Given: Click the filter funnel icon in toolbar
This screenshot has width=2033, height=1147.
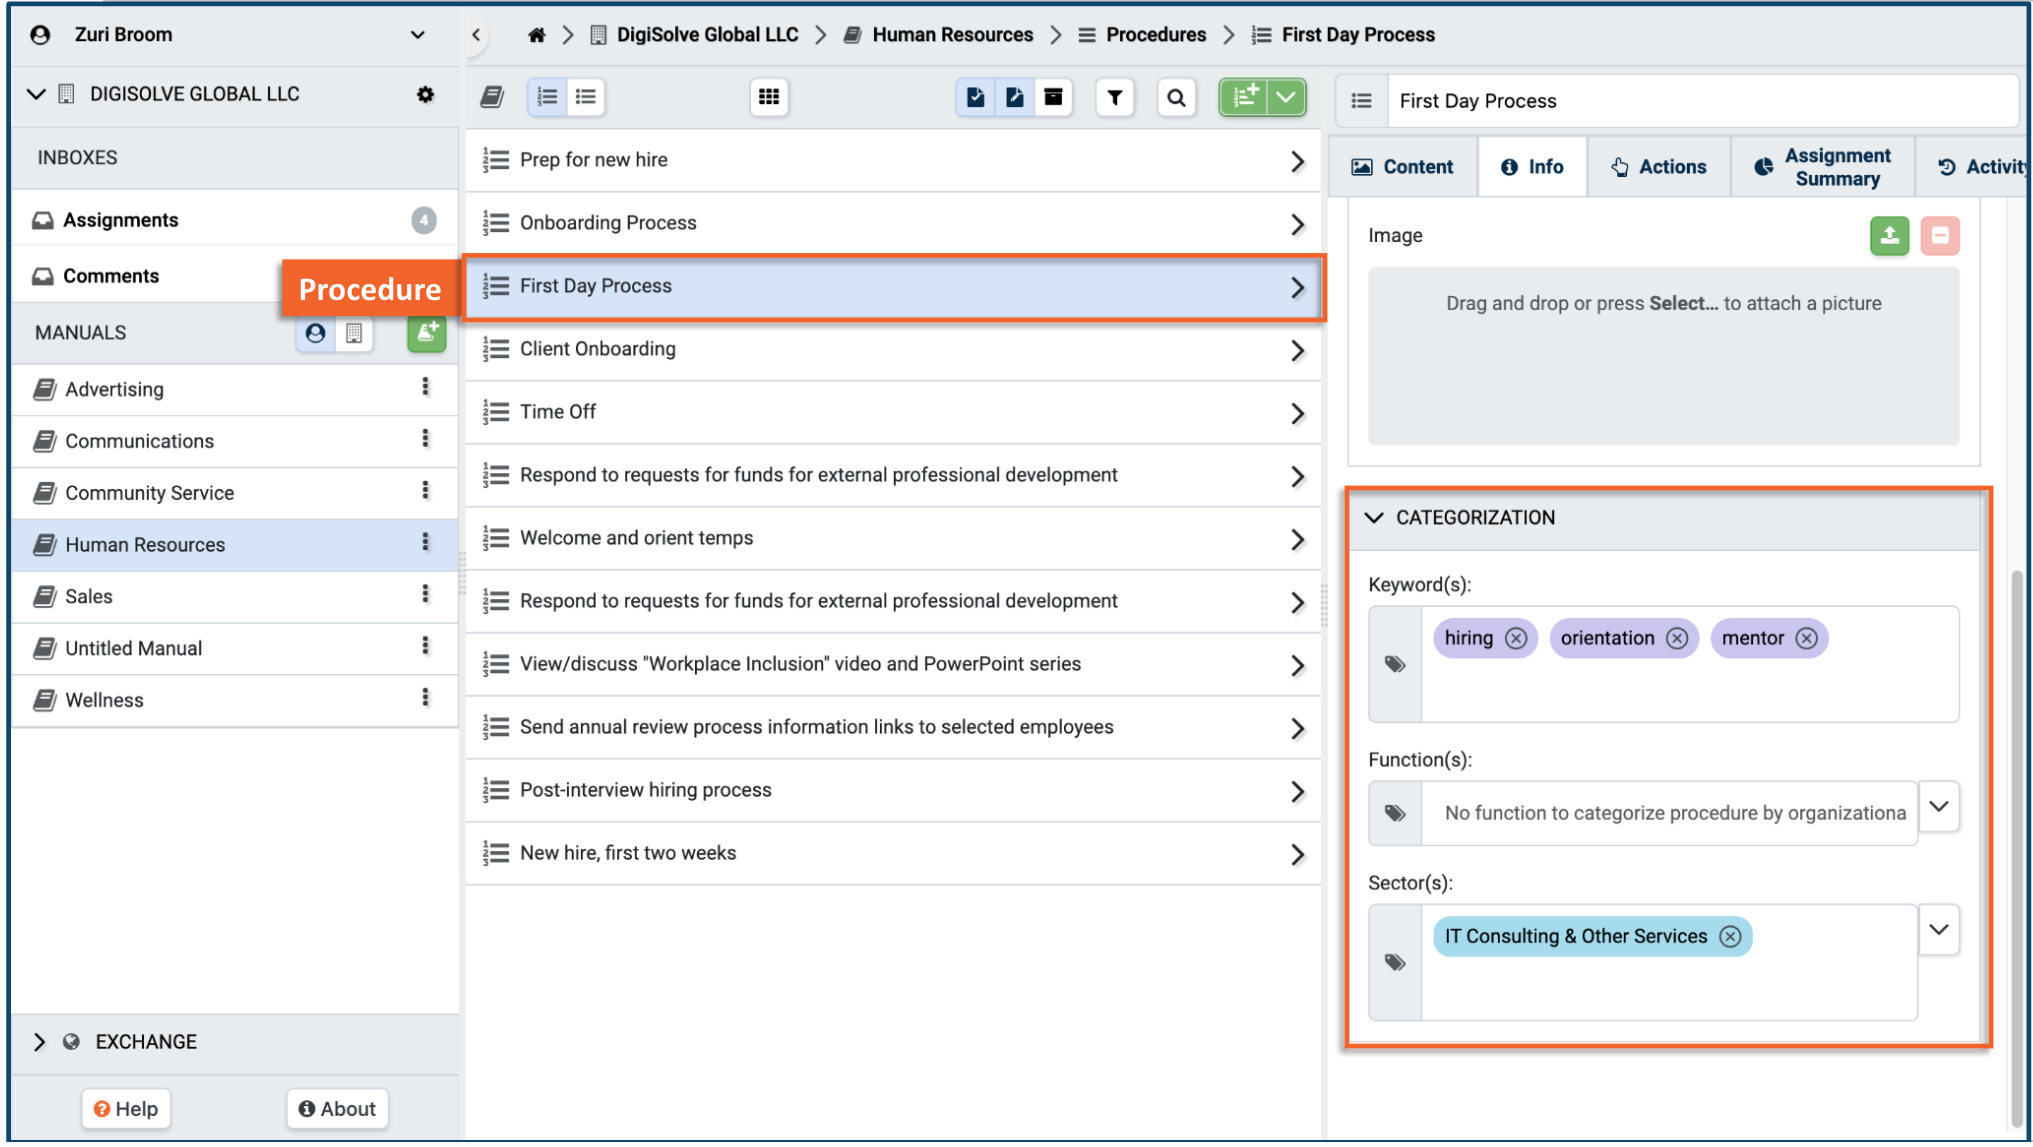Looking at the screenshot, I should (1114, 97).
